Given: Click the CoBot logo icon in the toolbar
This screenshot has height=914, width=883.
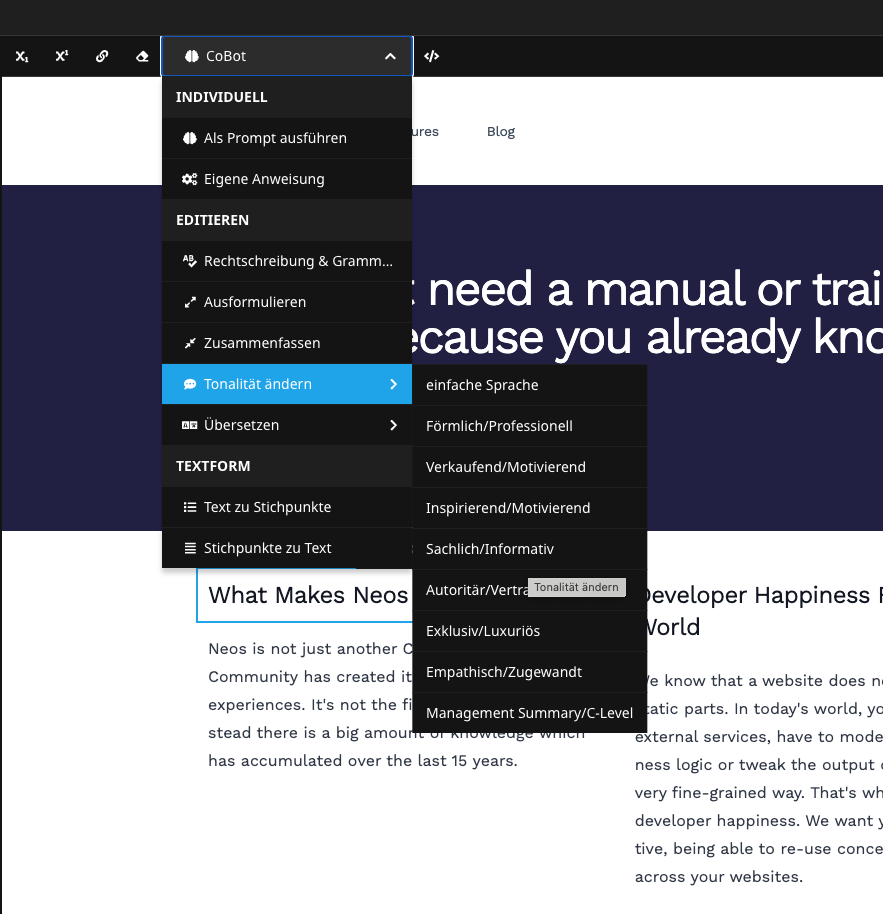Looking at the screenshot, I should coord(190,56).
